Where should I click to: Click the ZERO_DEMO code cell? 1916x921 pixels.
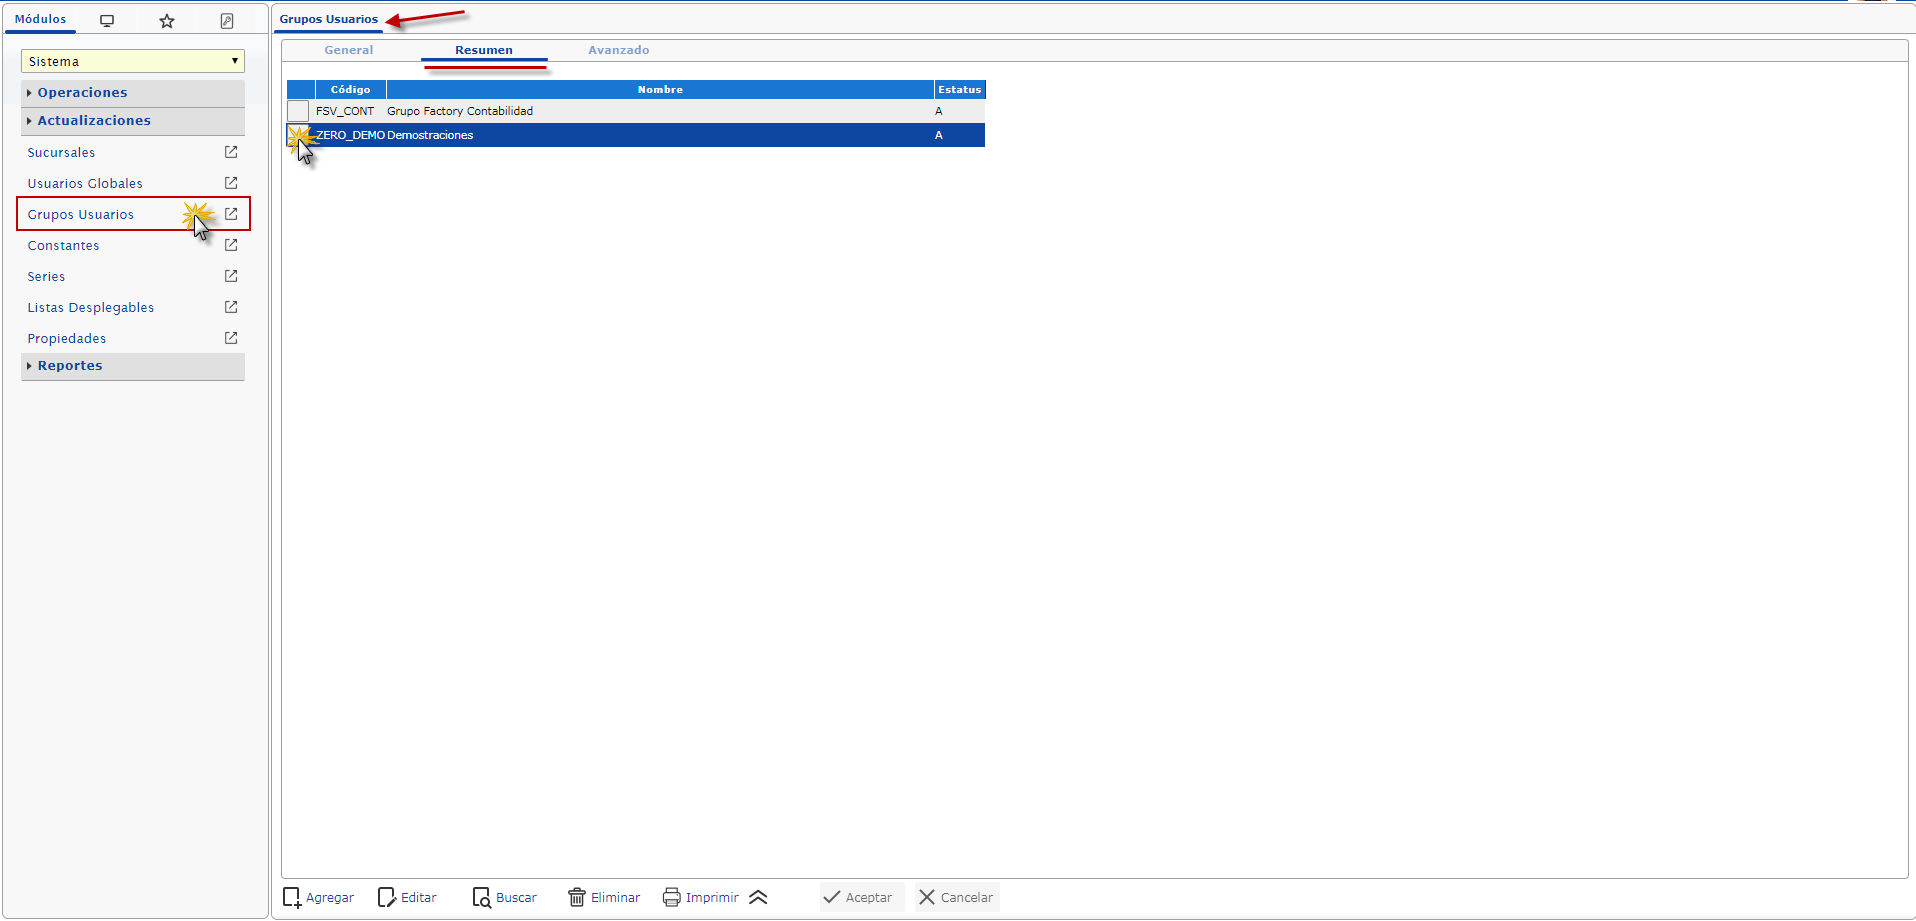[350, 135]
